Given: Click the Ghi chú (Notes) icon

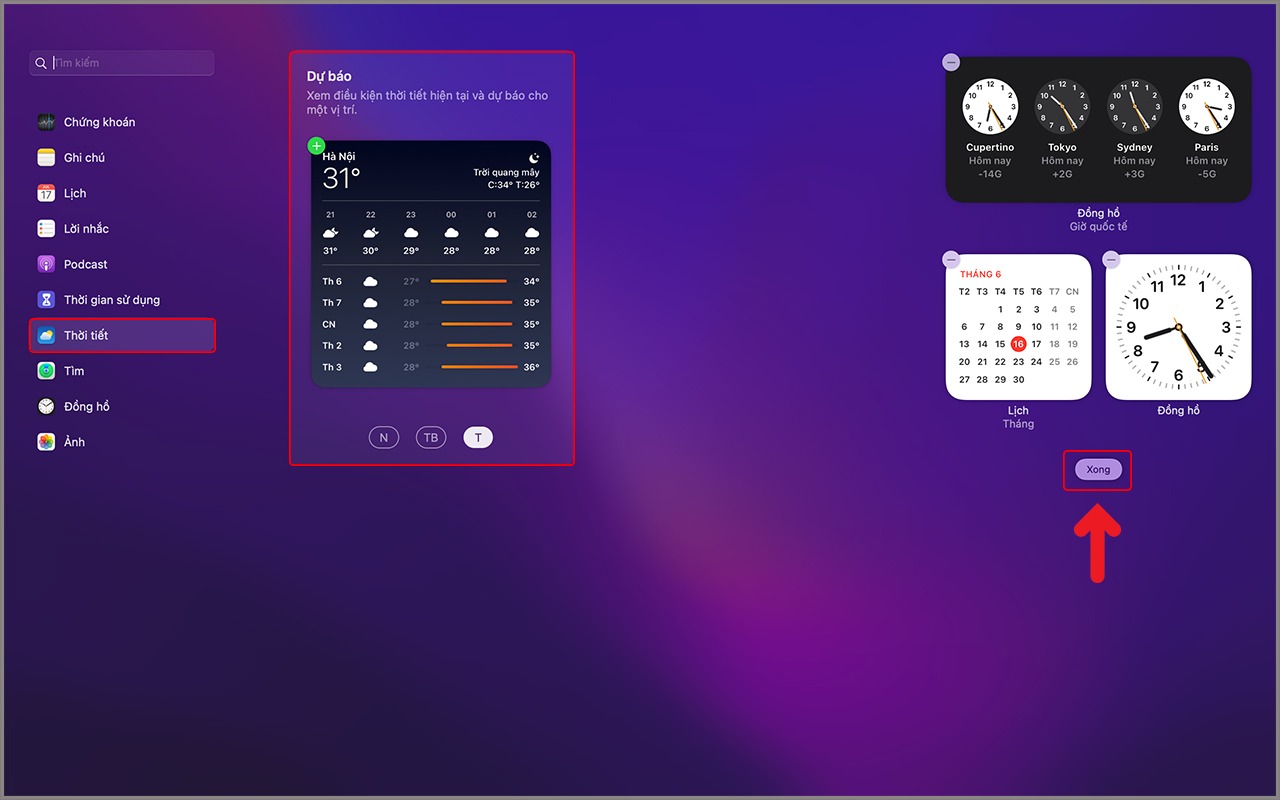Looking at the screenshot, I should (x=46, y=158).
